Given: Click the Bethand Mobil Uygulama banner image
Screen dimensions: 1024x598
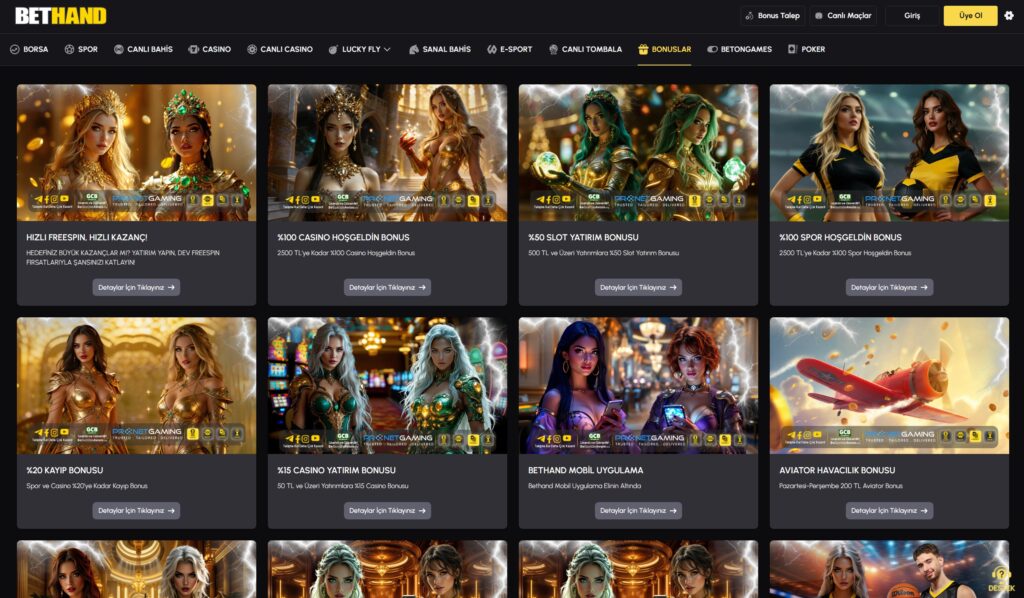Looking at the screenshot, I should (638, 385).
